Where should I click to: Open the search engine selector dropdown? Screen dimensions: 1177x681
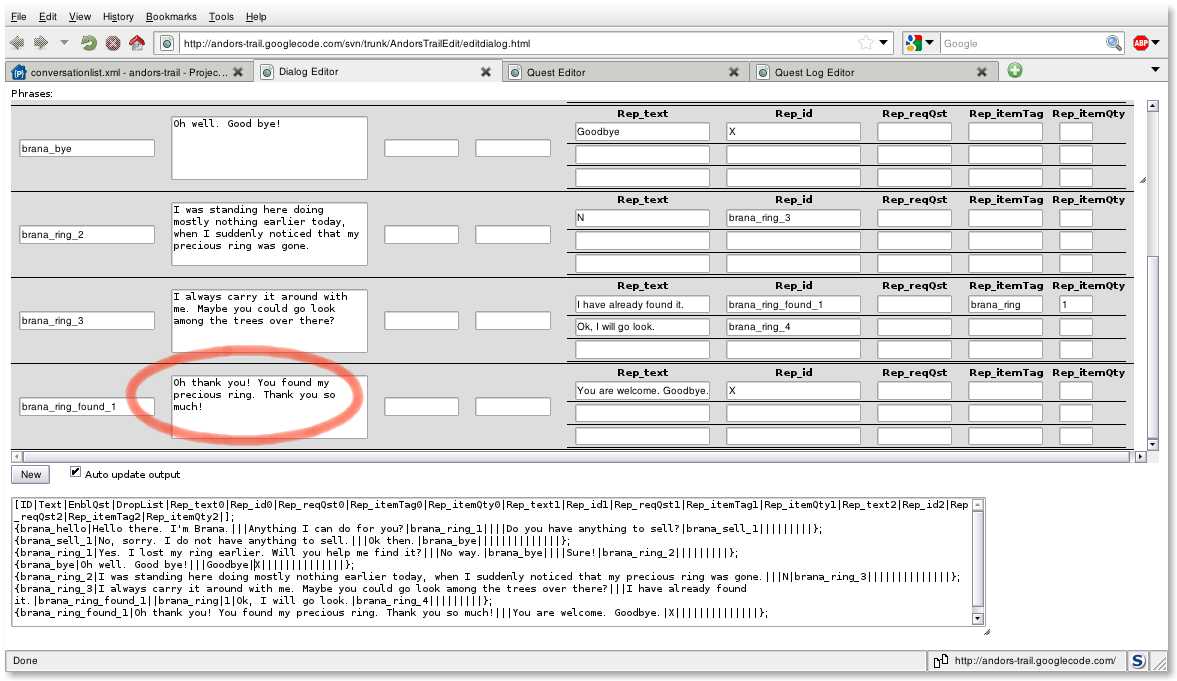pos(919,43)
